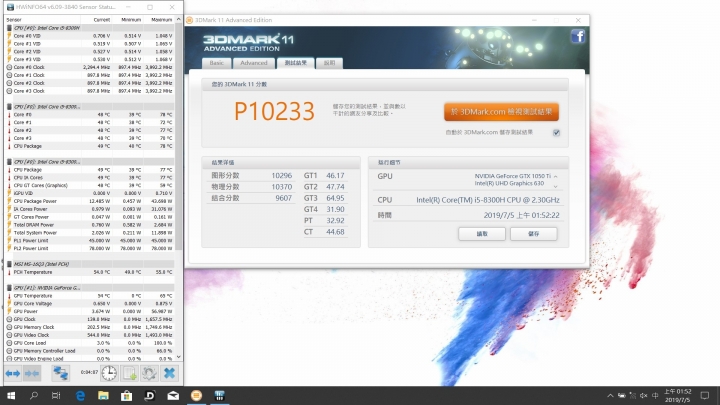Click the orange view results on 3DMark.com button
This screenshot has height=405, width=720.
pos(501,112)
